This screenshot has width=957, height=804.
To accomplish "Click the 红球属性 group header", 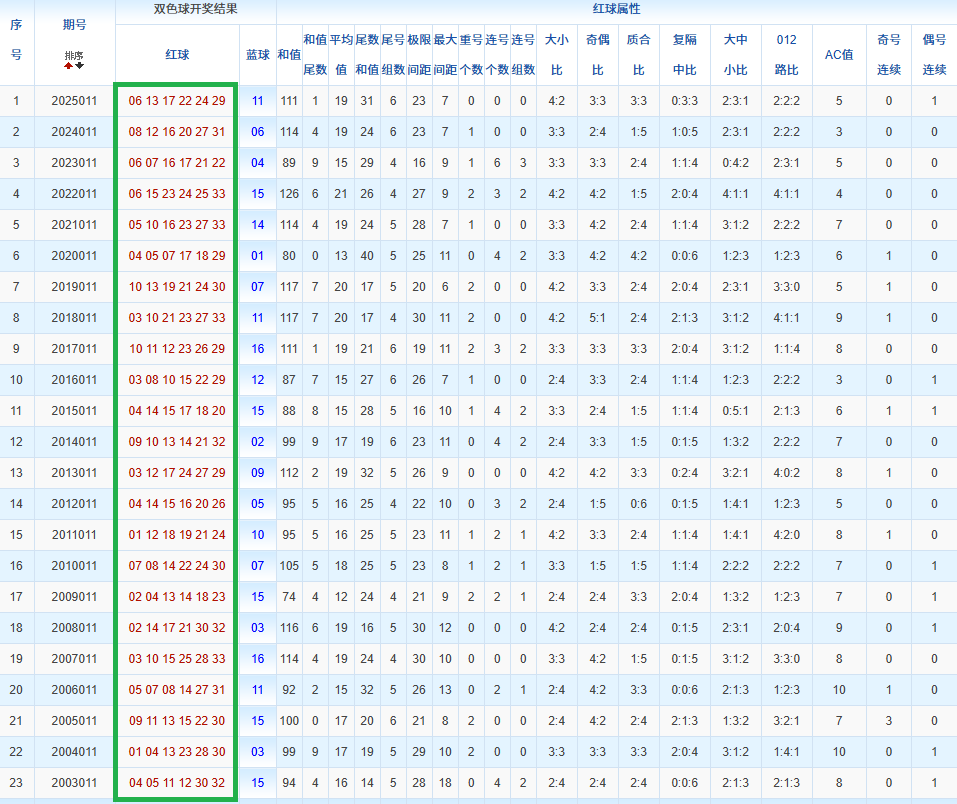I will tap(616, 9).
